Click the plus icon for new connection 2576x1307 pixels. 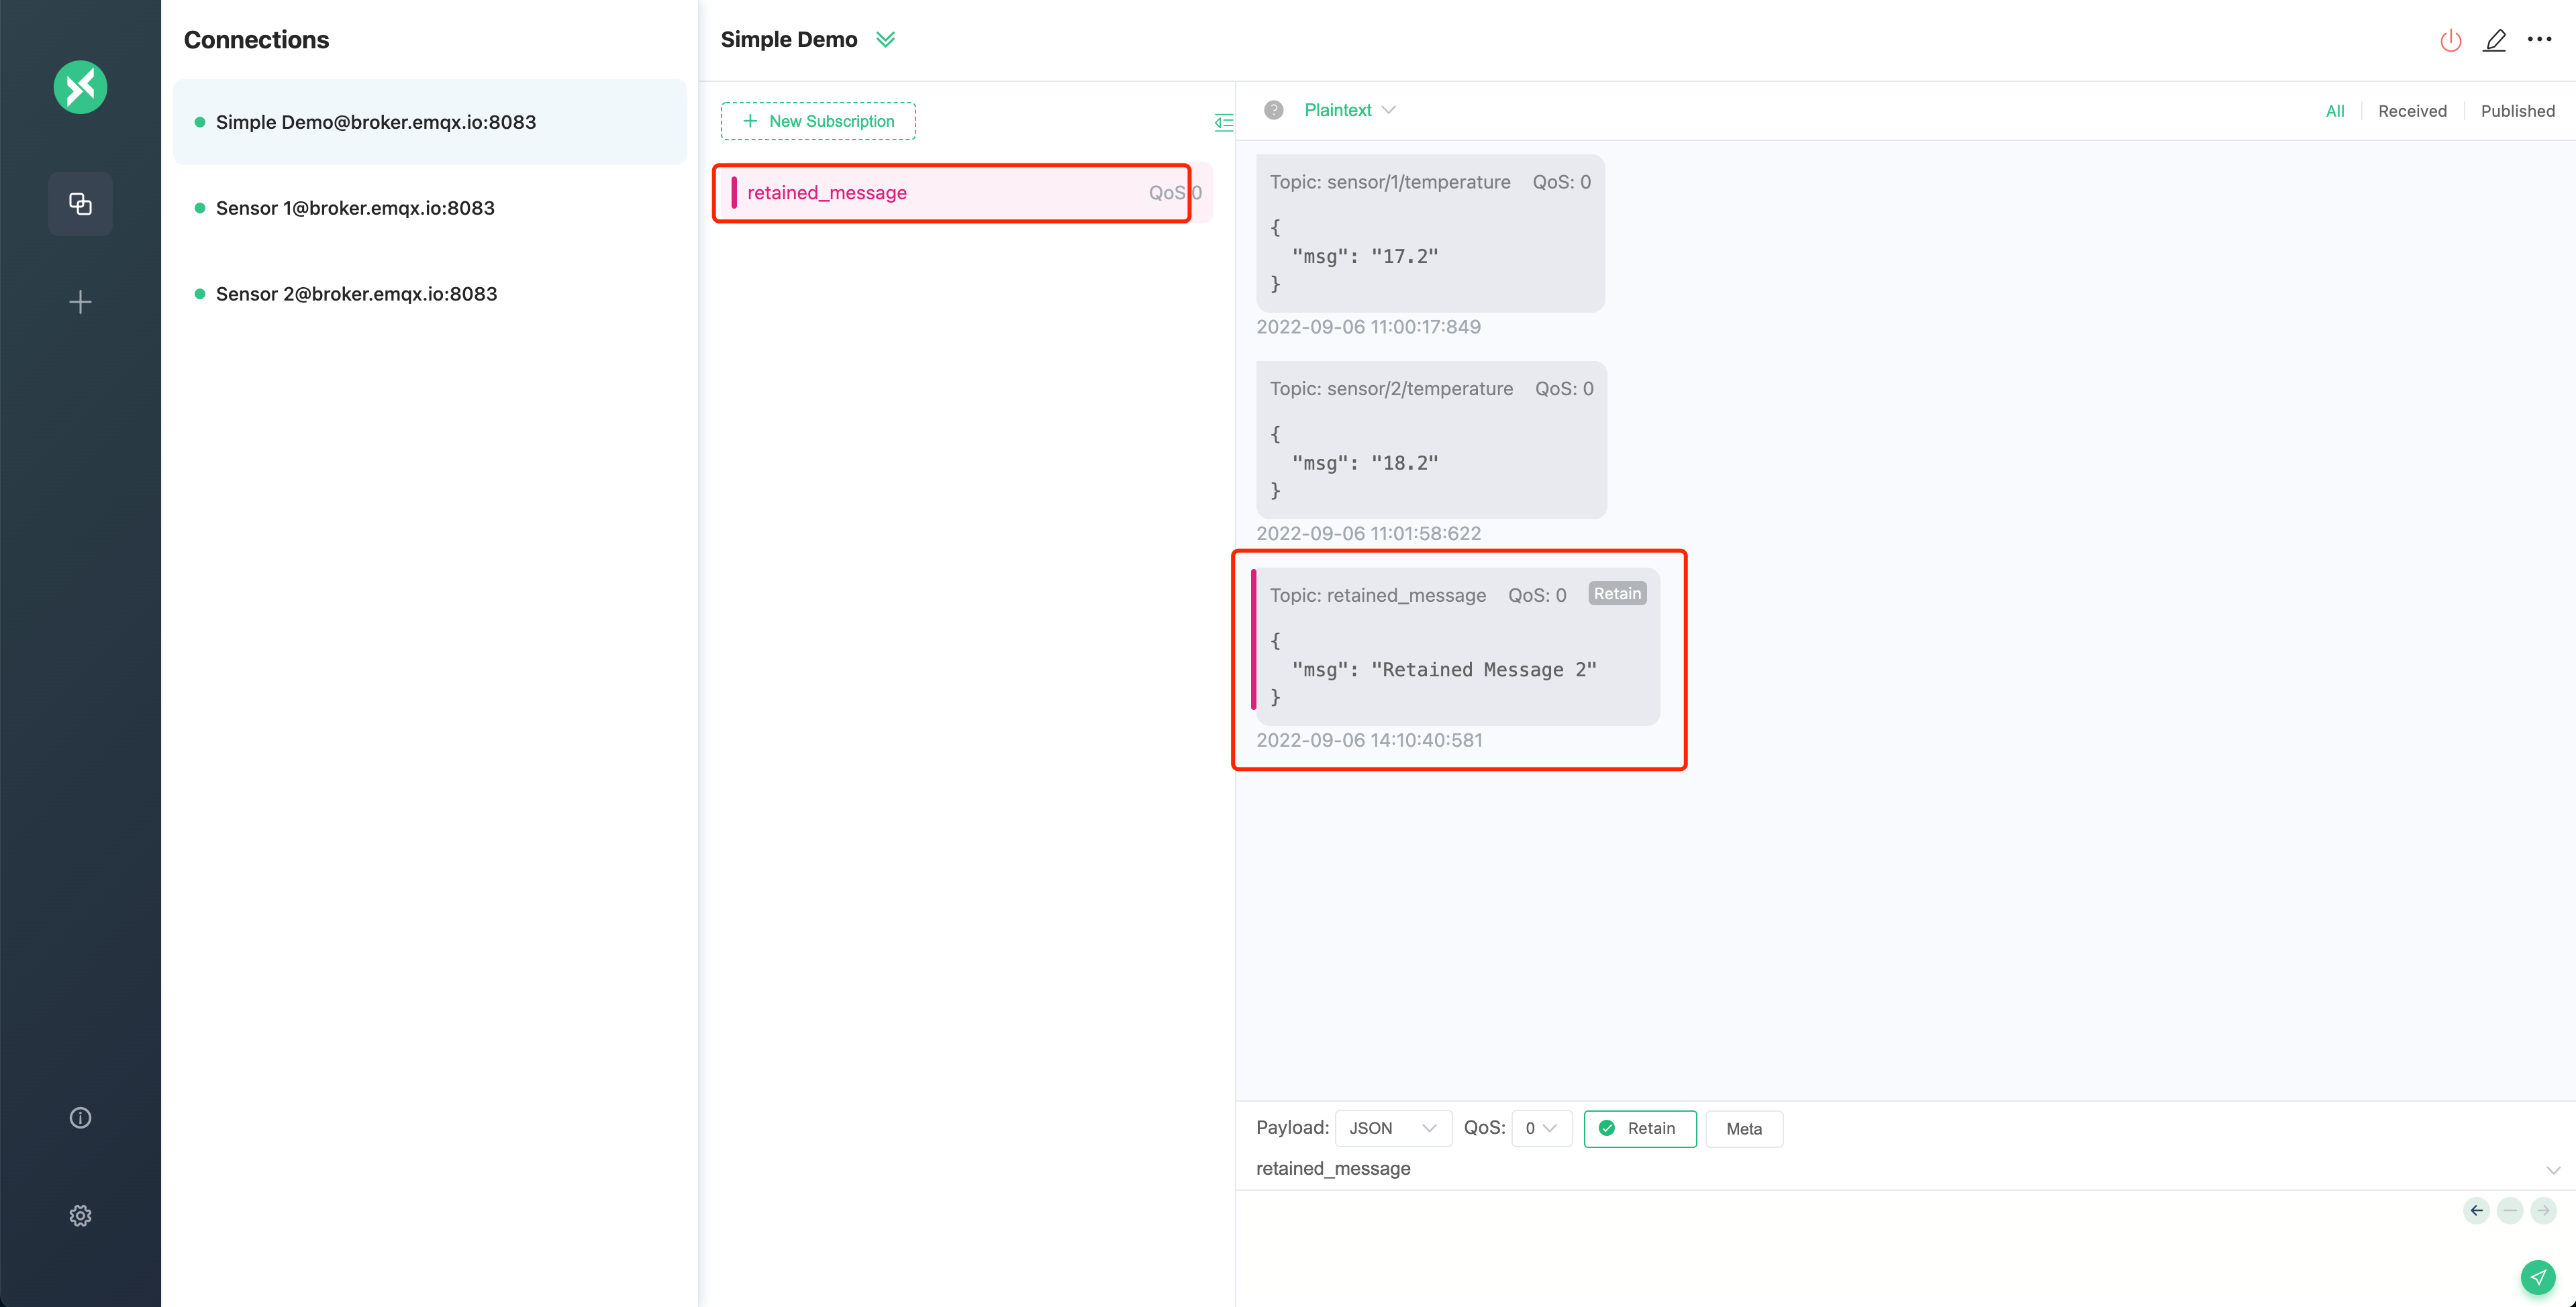tap(80, 302)
